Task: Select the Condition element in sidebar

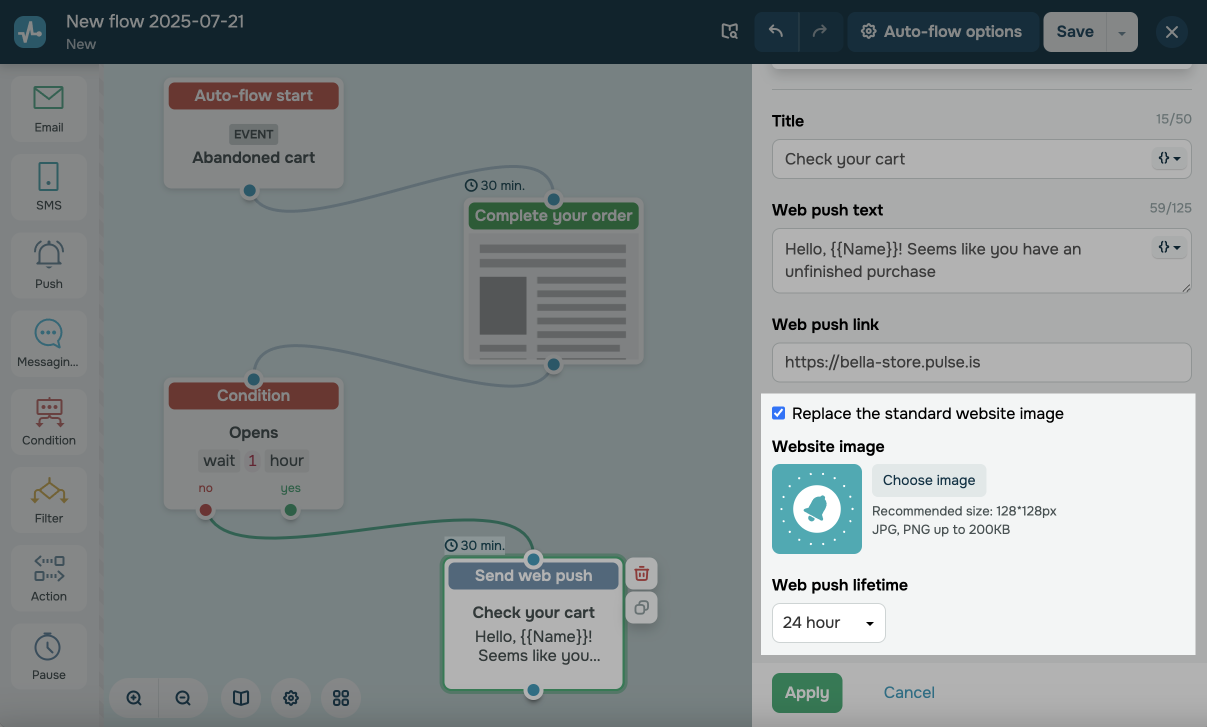Action: [48, 420]
